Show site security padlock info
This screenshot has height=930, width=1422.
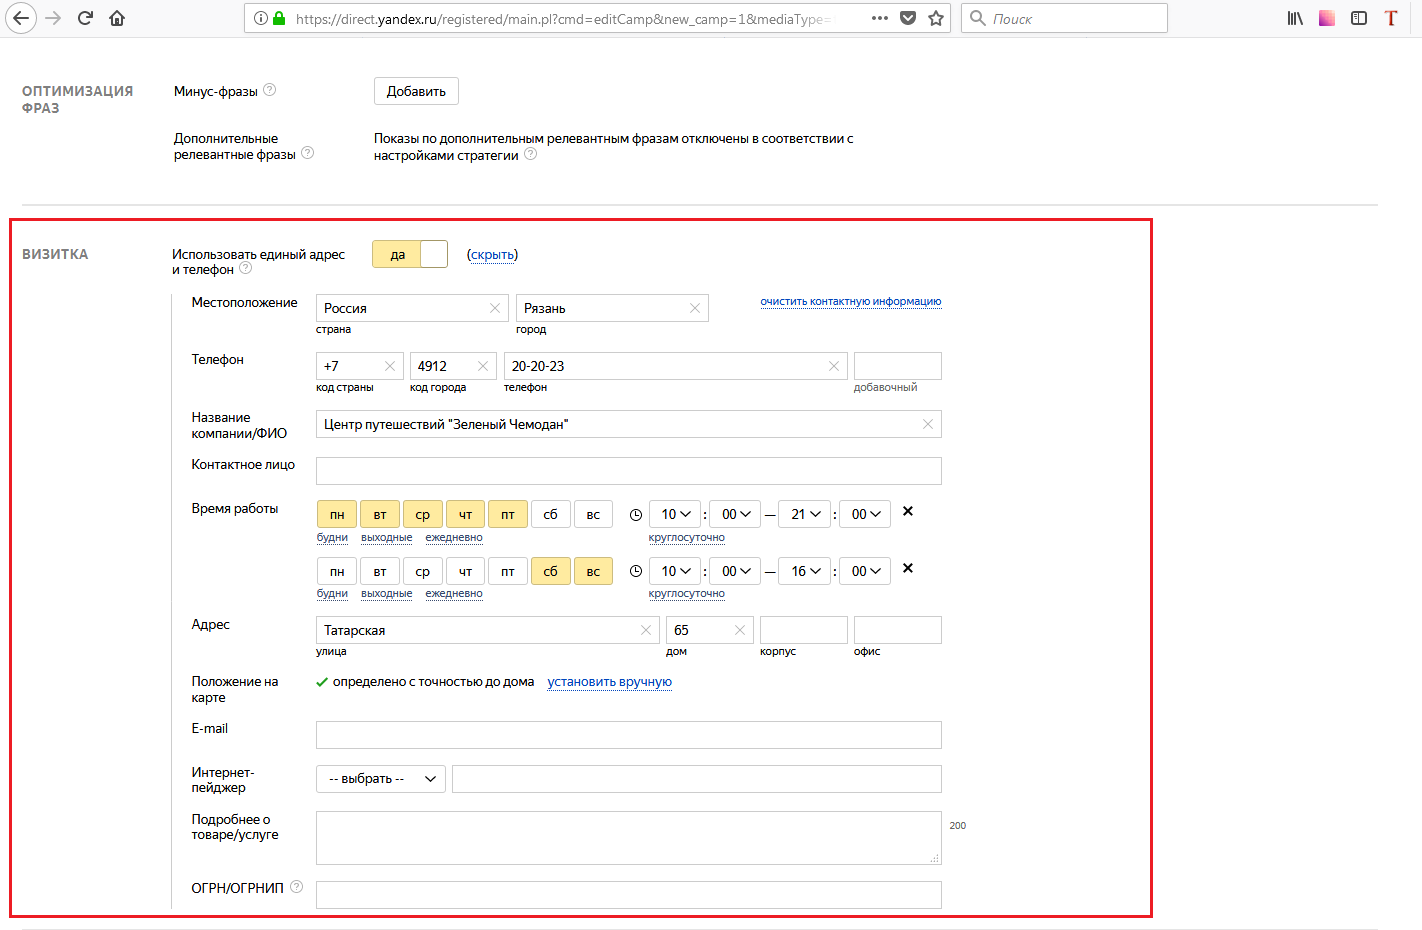[x=279, y=18]
